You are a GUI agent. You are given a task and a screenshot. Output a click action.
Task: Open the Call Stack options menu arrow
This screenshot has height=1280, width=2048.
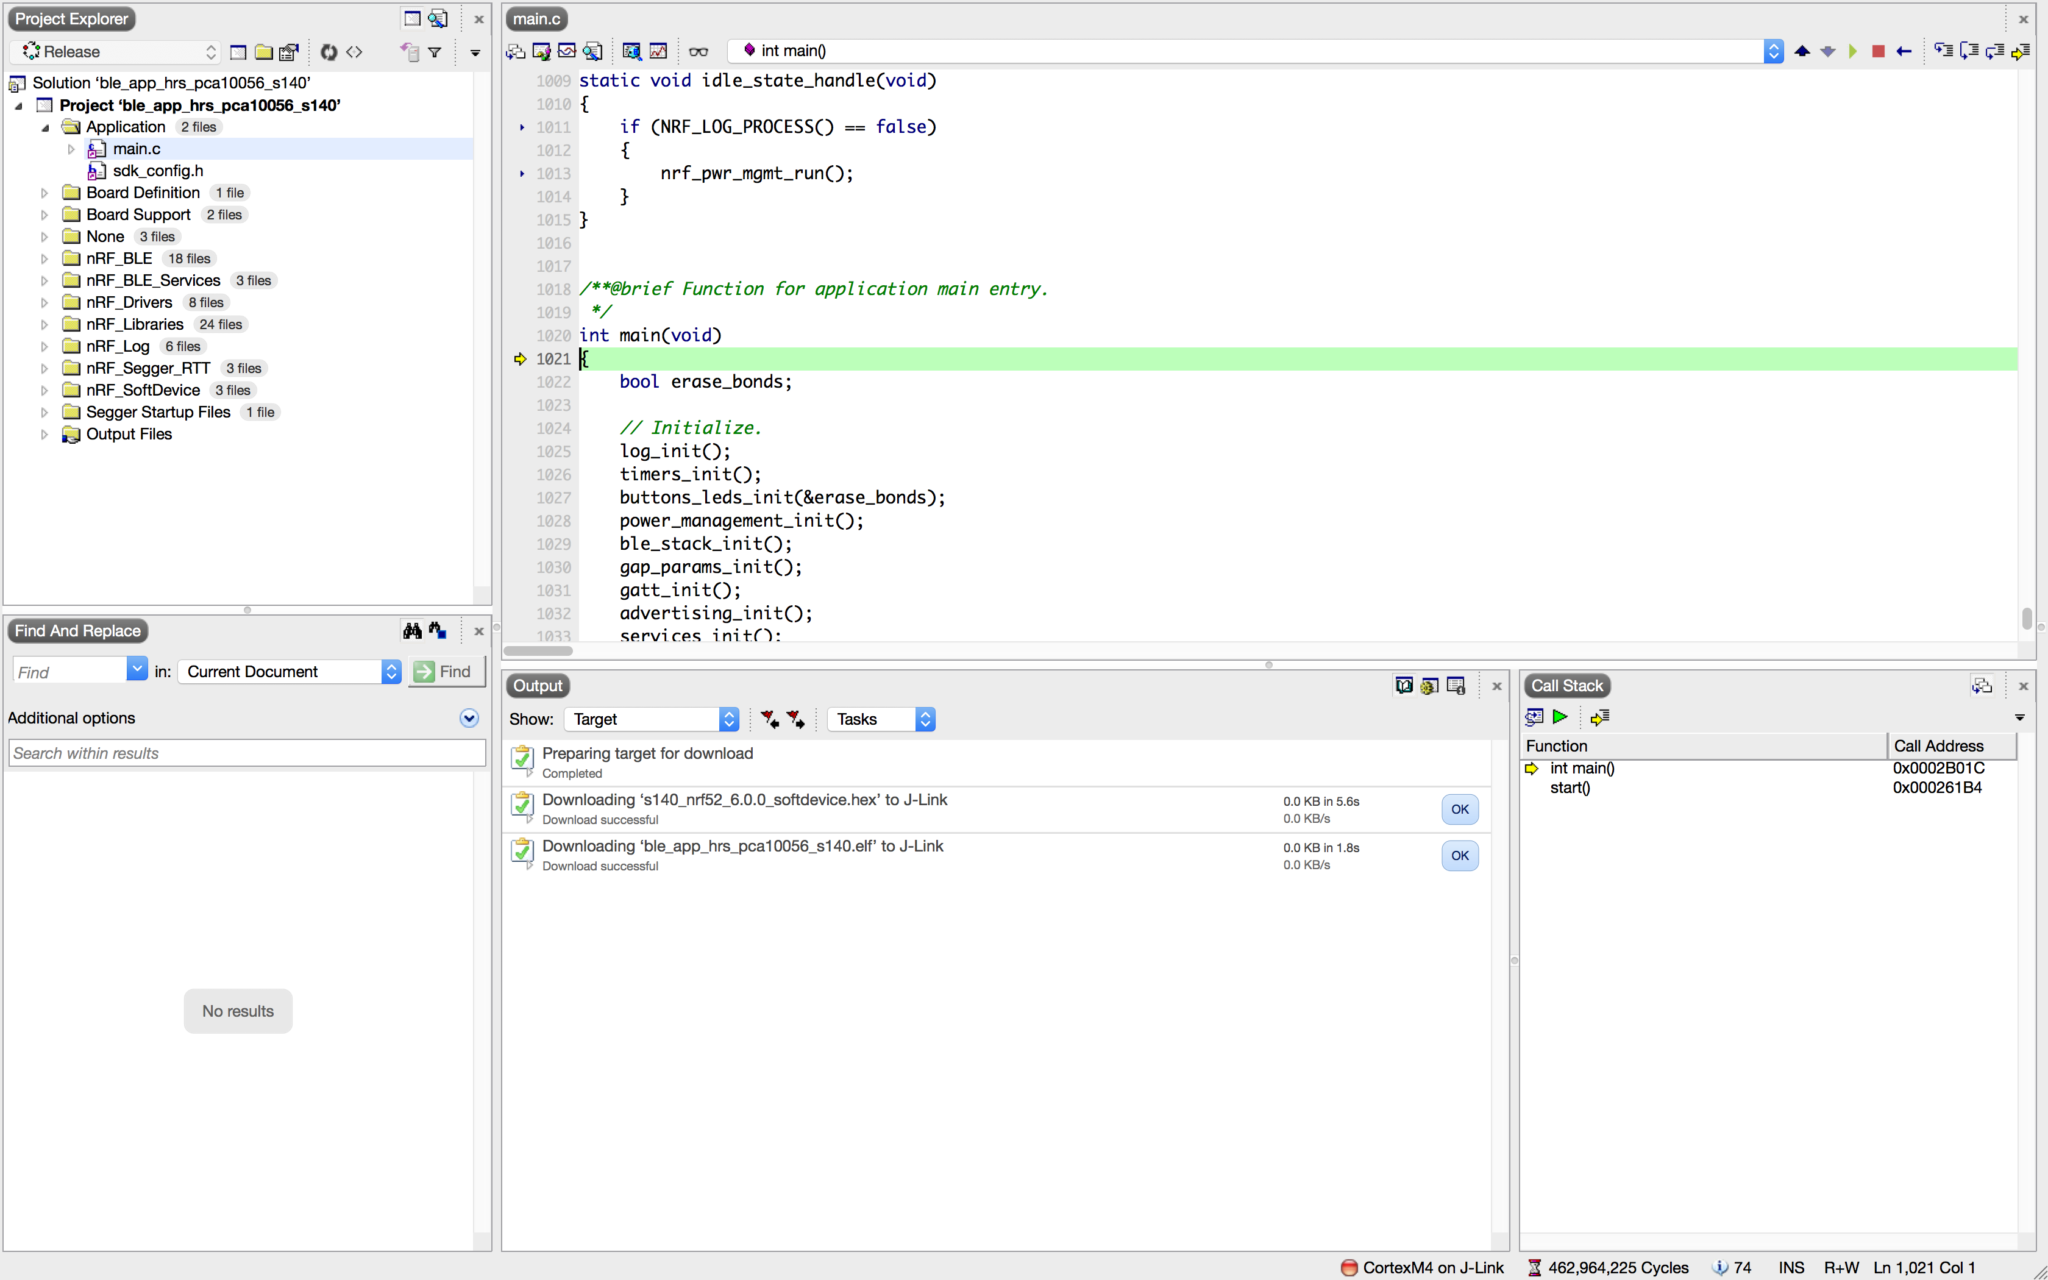pos(2019,718)
